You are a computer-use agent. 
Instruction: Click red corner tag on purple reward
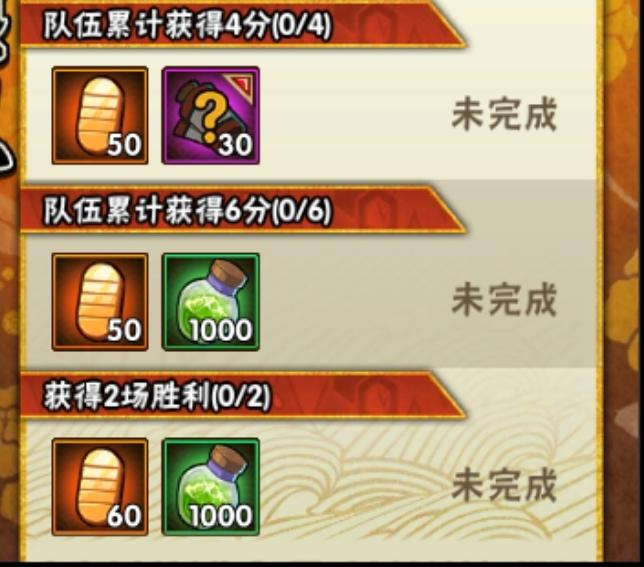pyautogui.click(x=240, y=83)
